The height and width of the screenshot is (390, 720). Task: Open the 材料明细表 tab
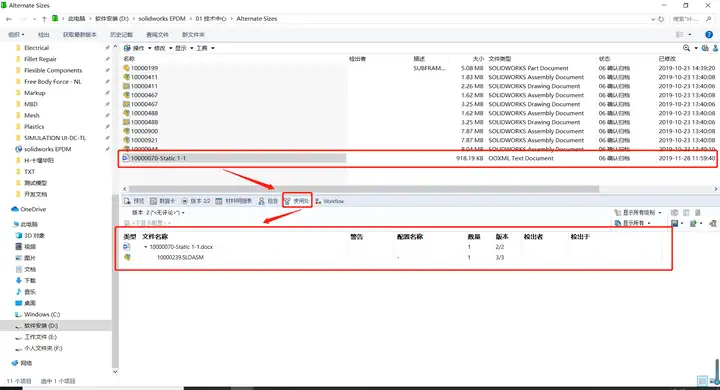234,201
